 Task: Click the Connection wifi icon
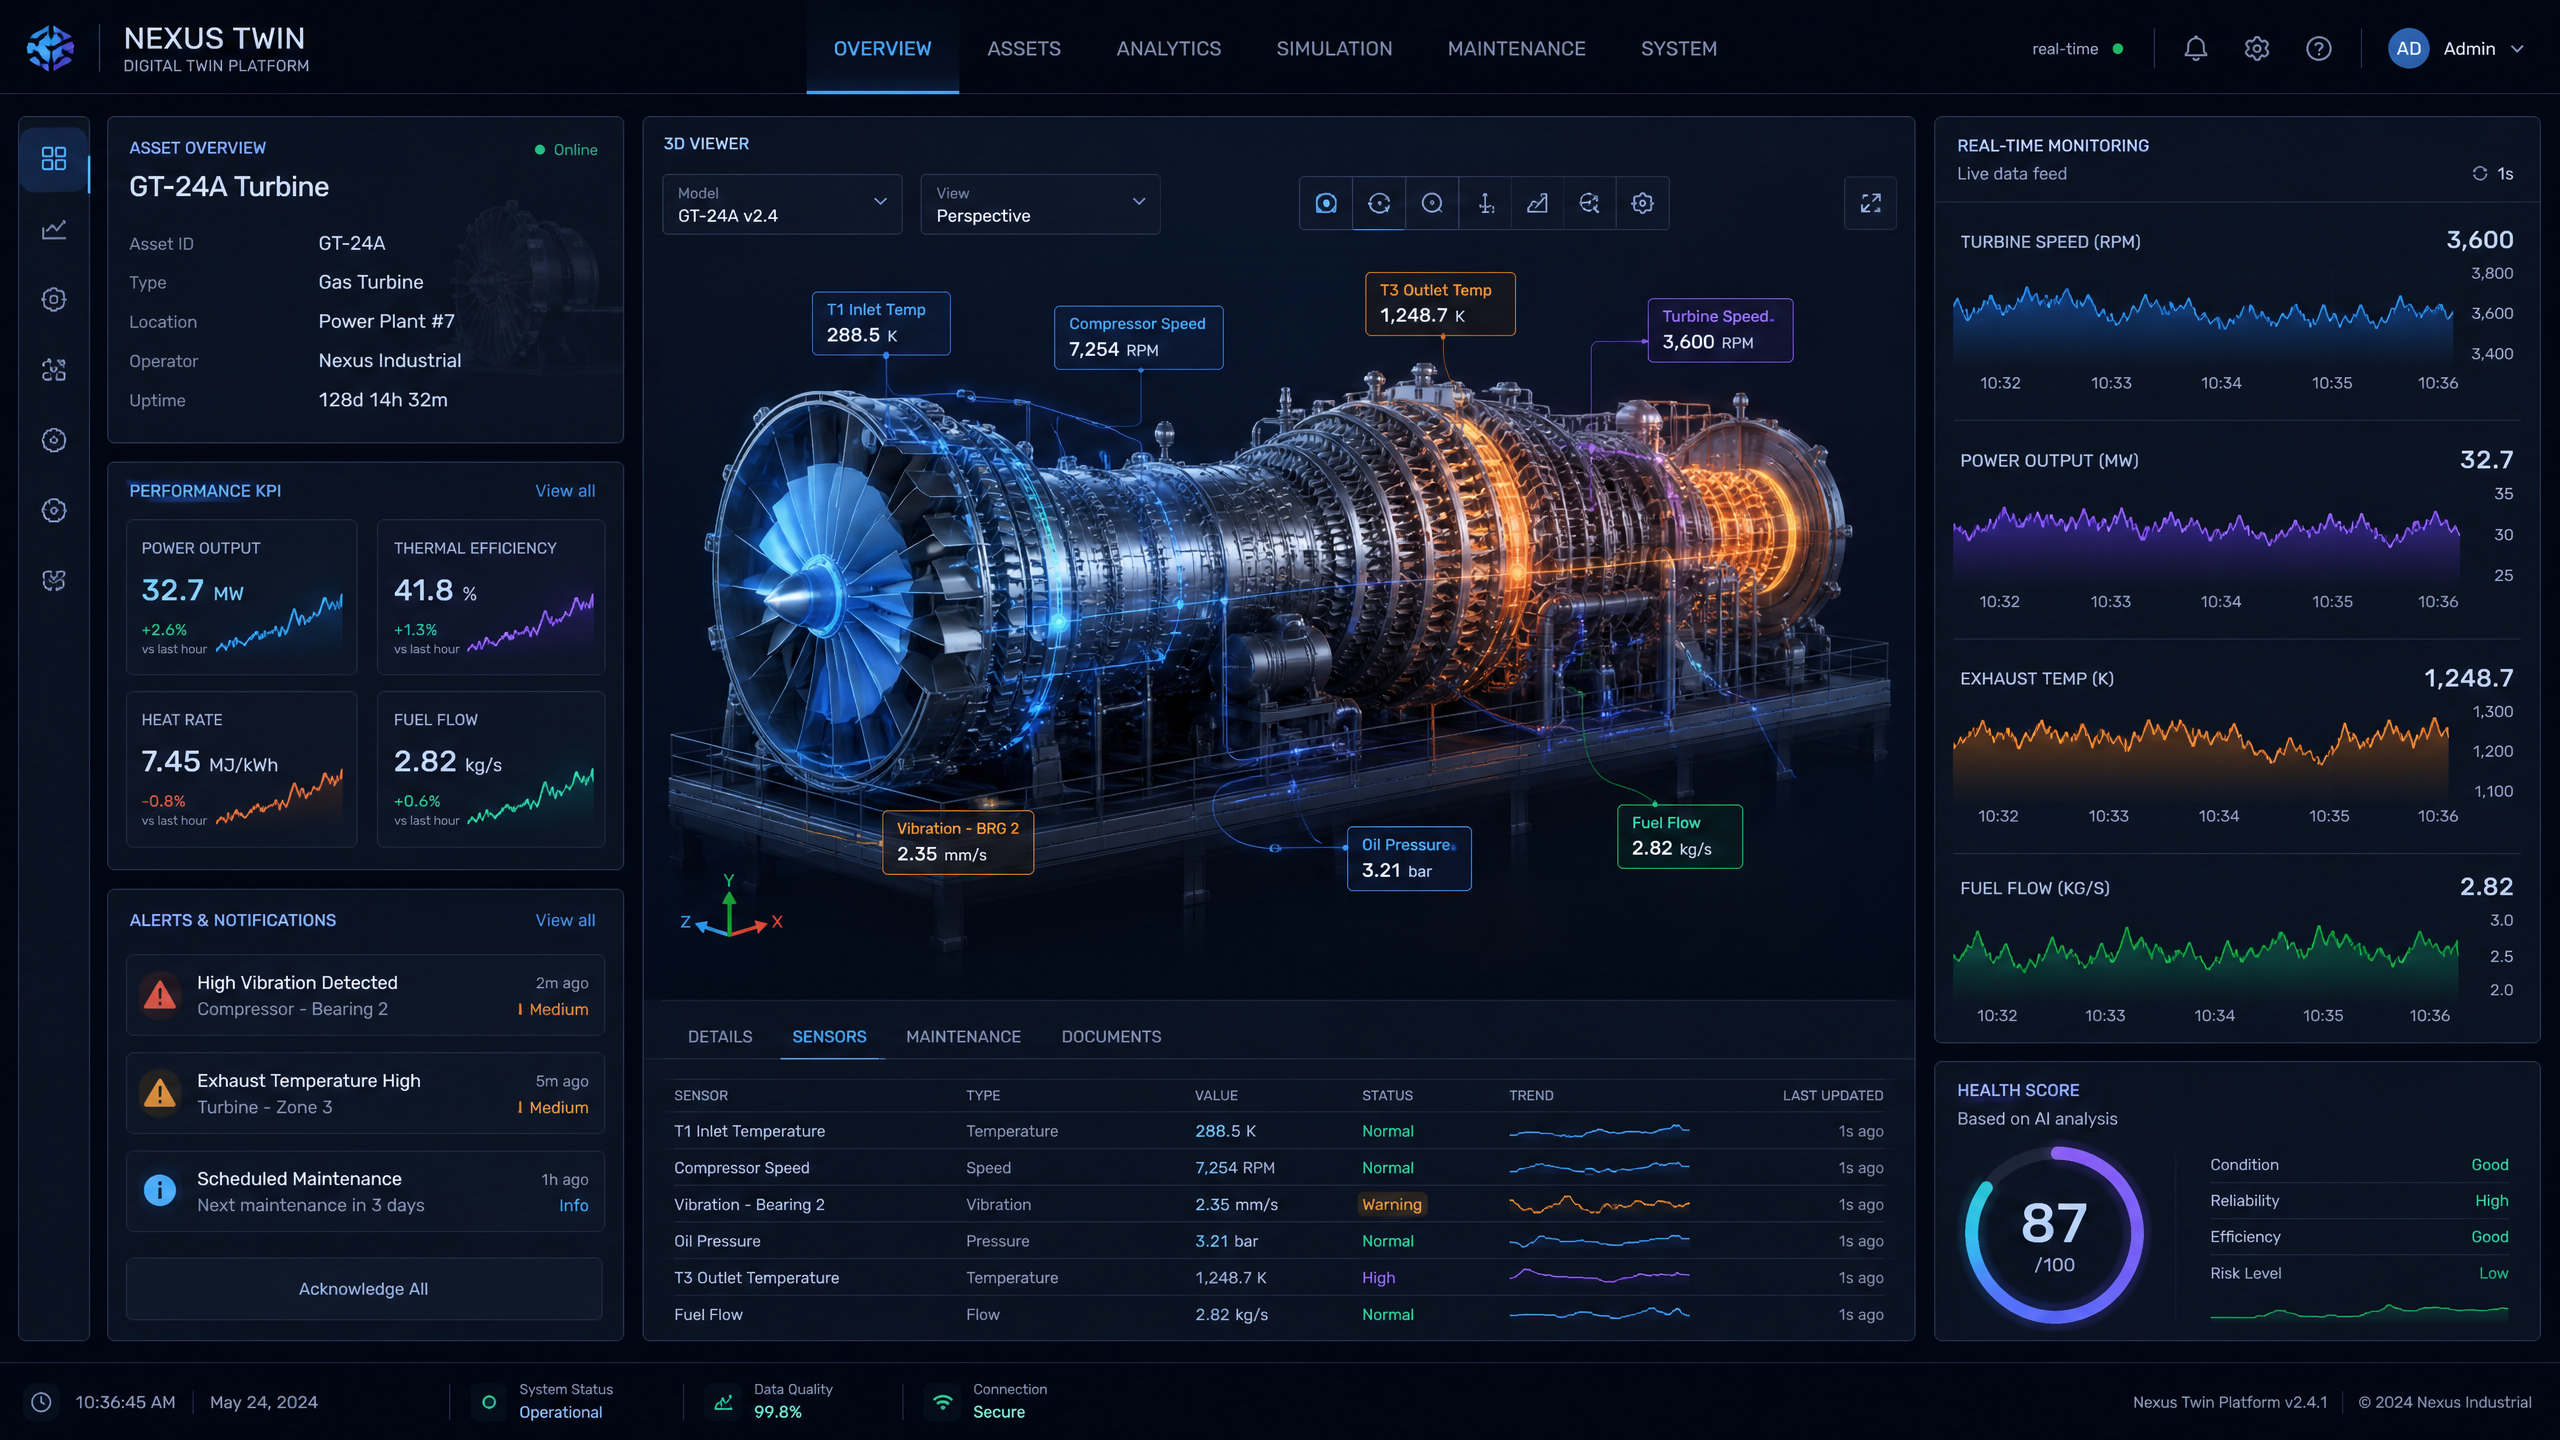coord(942,1401)
